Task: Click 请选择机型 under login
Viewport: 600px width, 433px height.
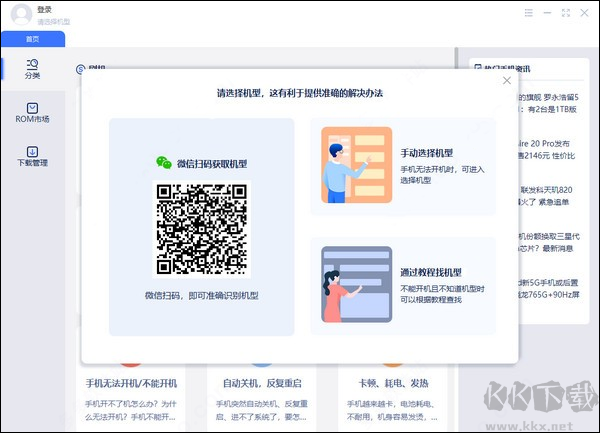Action: tap(54, 22)
